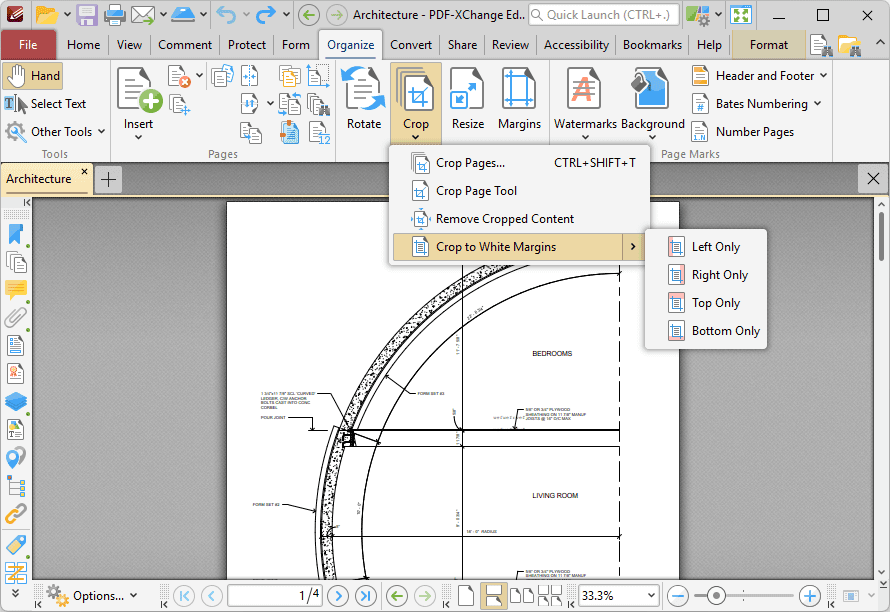Viewport: 890px width, 612px height.
Task: Open the attachments paperclip sidebar icon
Action: [x=16, y=318]
